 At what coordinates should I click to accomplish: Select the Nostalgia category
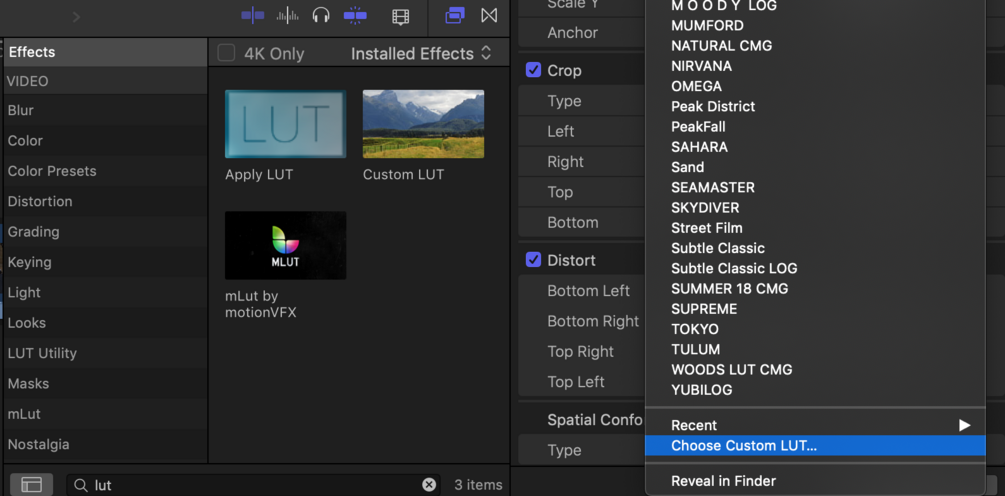click(105, 444)
